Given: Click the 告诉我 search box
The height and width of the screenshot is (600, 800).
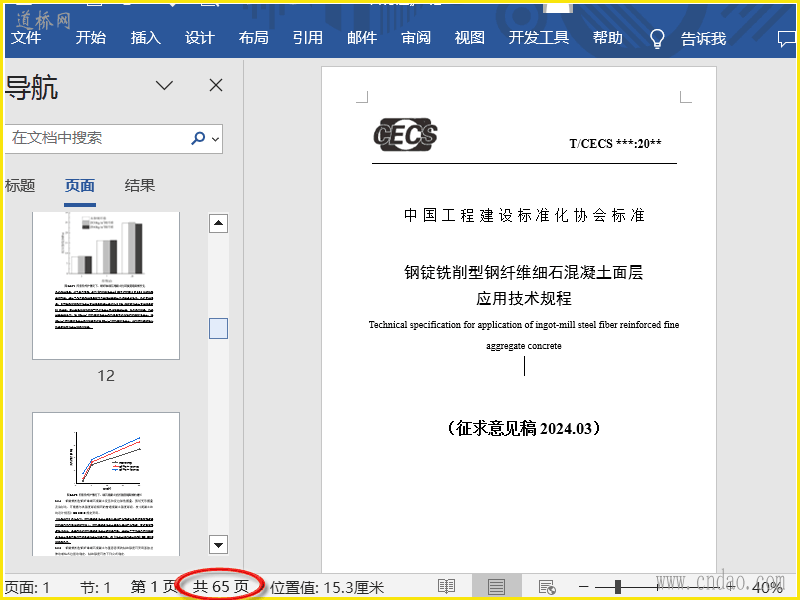Looking at the screenshot, I should pos(703,38).
